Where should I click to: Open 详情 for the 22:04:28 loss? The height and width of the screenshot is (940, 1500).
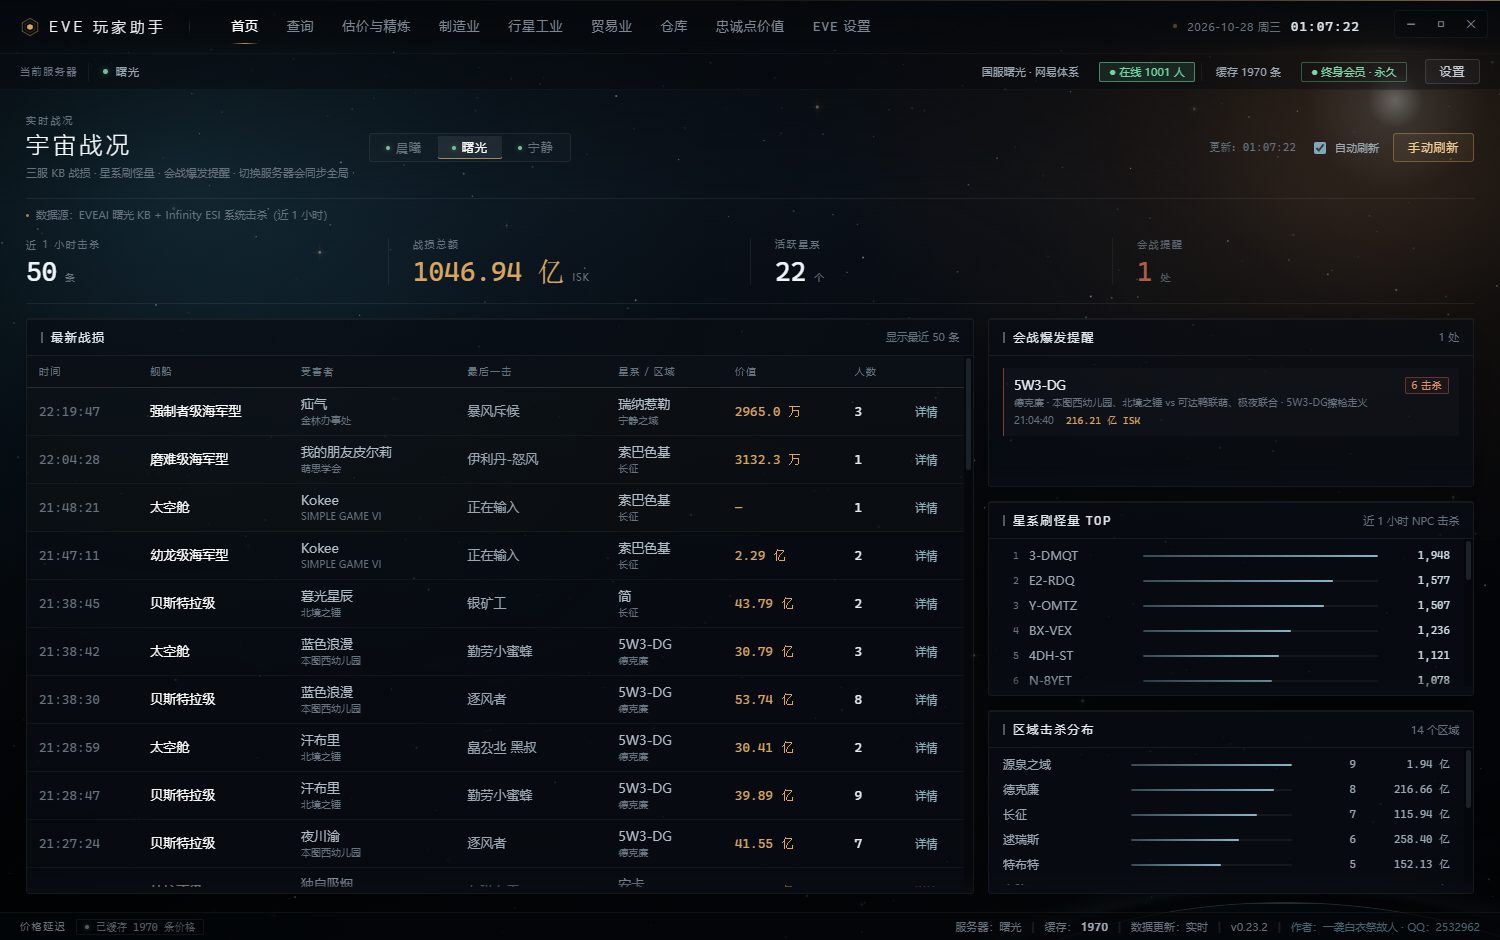pyautogui.click(x=926, y=460)
